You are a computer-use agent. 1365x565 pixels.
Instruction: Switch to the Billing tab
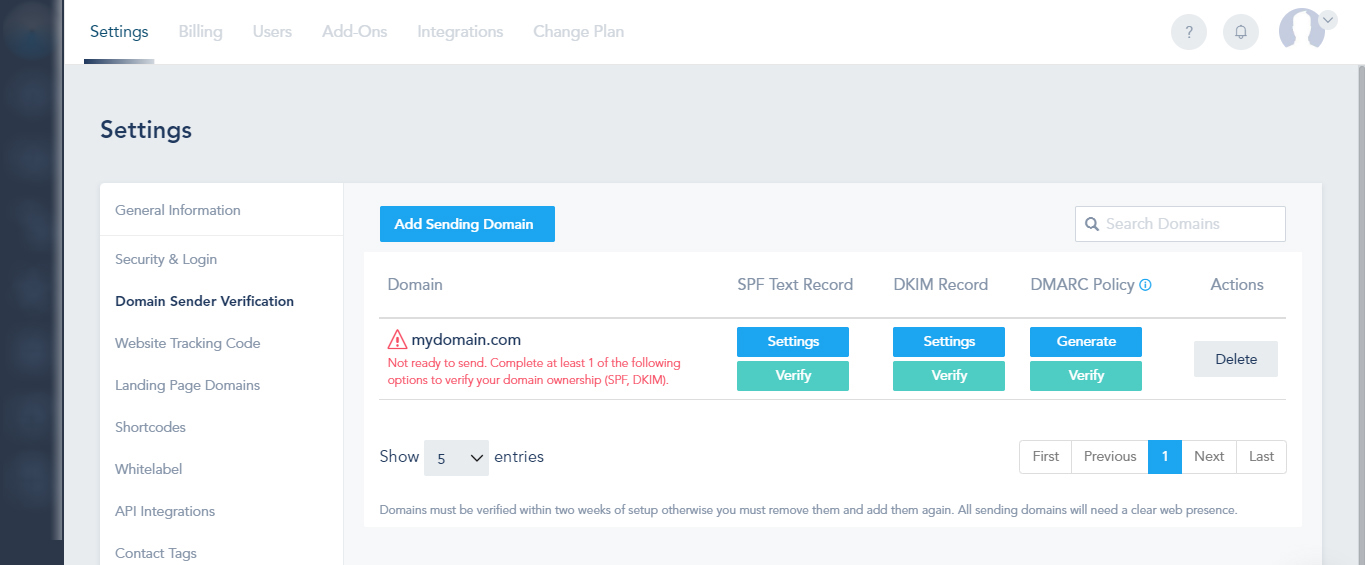click(x=200, y=32)
